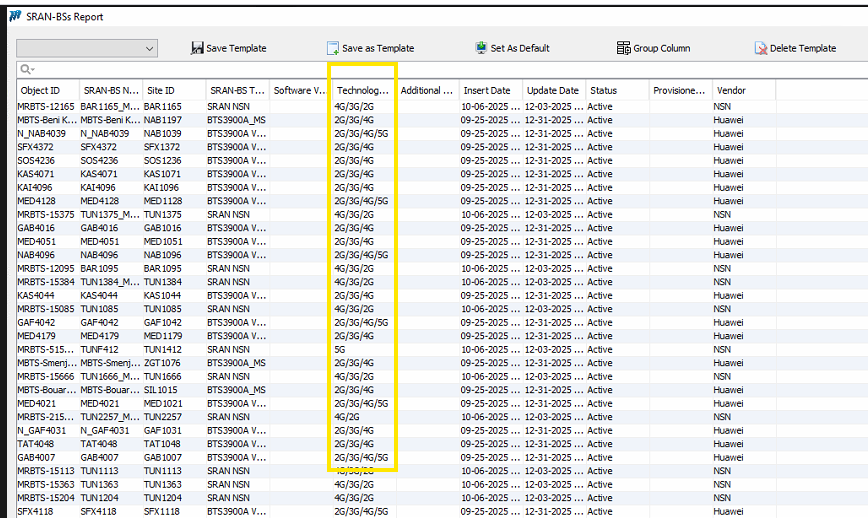Click the Technology column header
The height and width of the screenshot is (518, 868).
tap(362, 90)
